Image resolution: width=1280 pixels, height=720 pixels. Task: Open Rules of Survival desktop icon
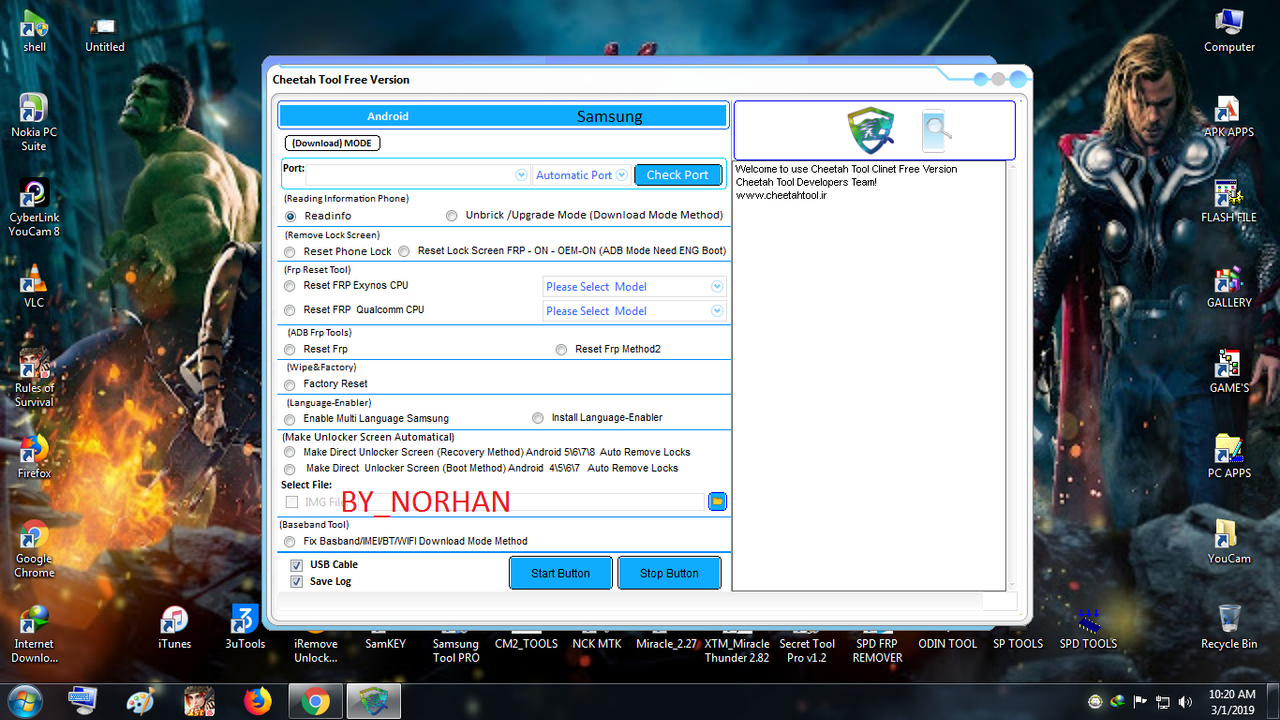click(x=34, y=378)
